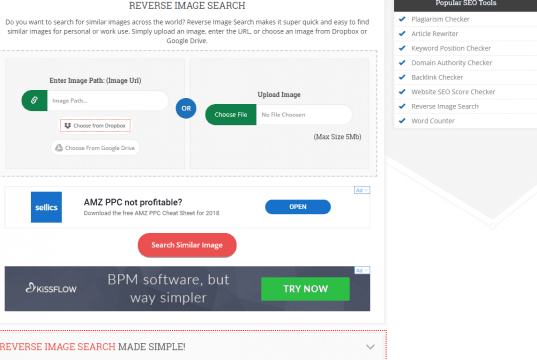Screen dimensions: 537x360
Task: Open the Plagiarism Checker tool
Action: 440,19
